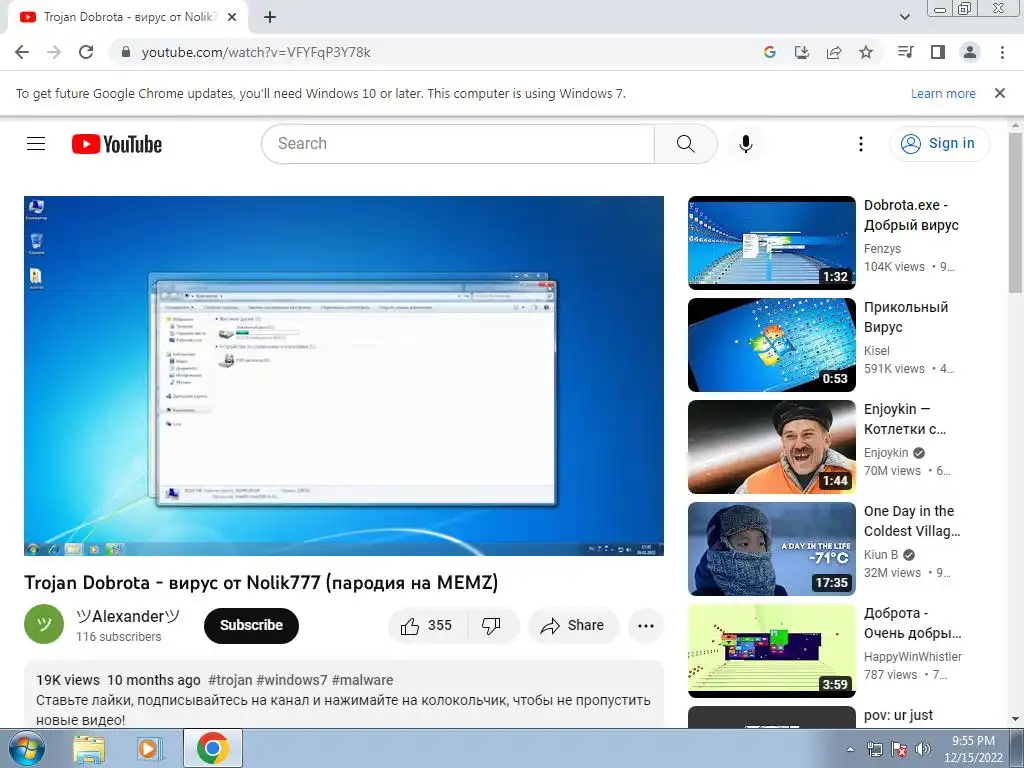Viewport: 1024px width, 768px height.
Task: Toggle the Chrome side panel
Action: (938, 52)
